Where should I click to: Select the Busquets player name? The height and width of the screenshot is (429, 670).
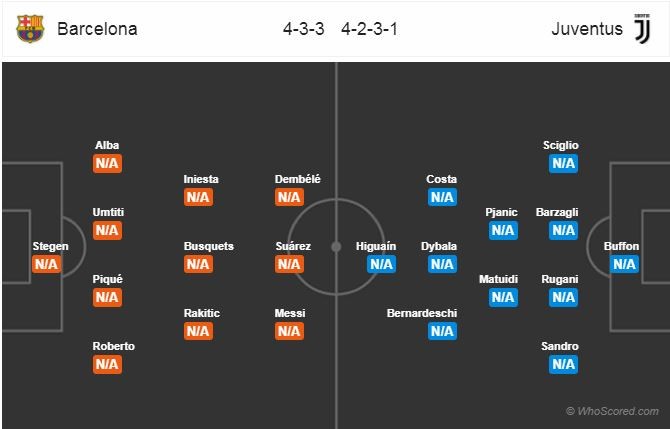209,246
